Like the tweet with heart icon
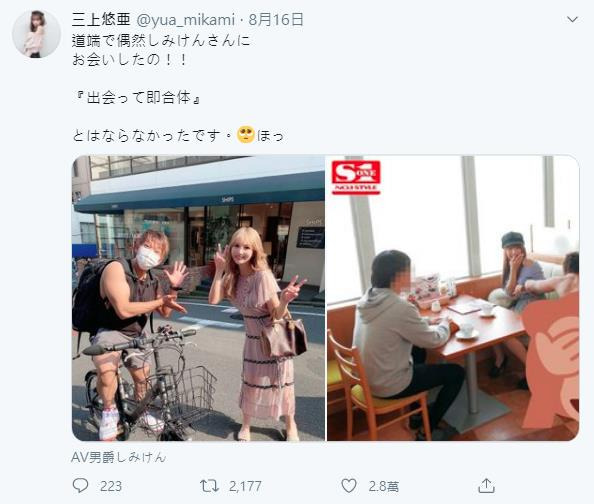 click(x=349, y=485)
